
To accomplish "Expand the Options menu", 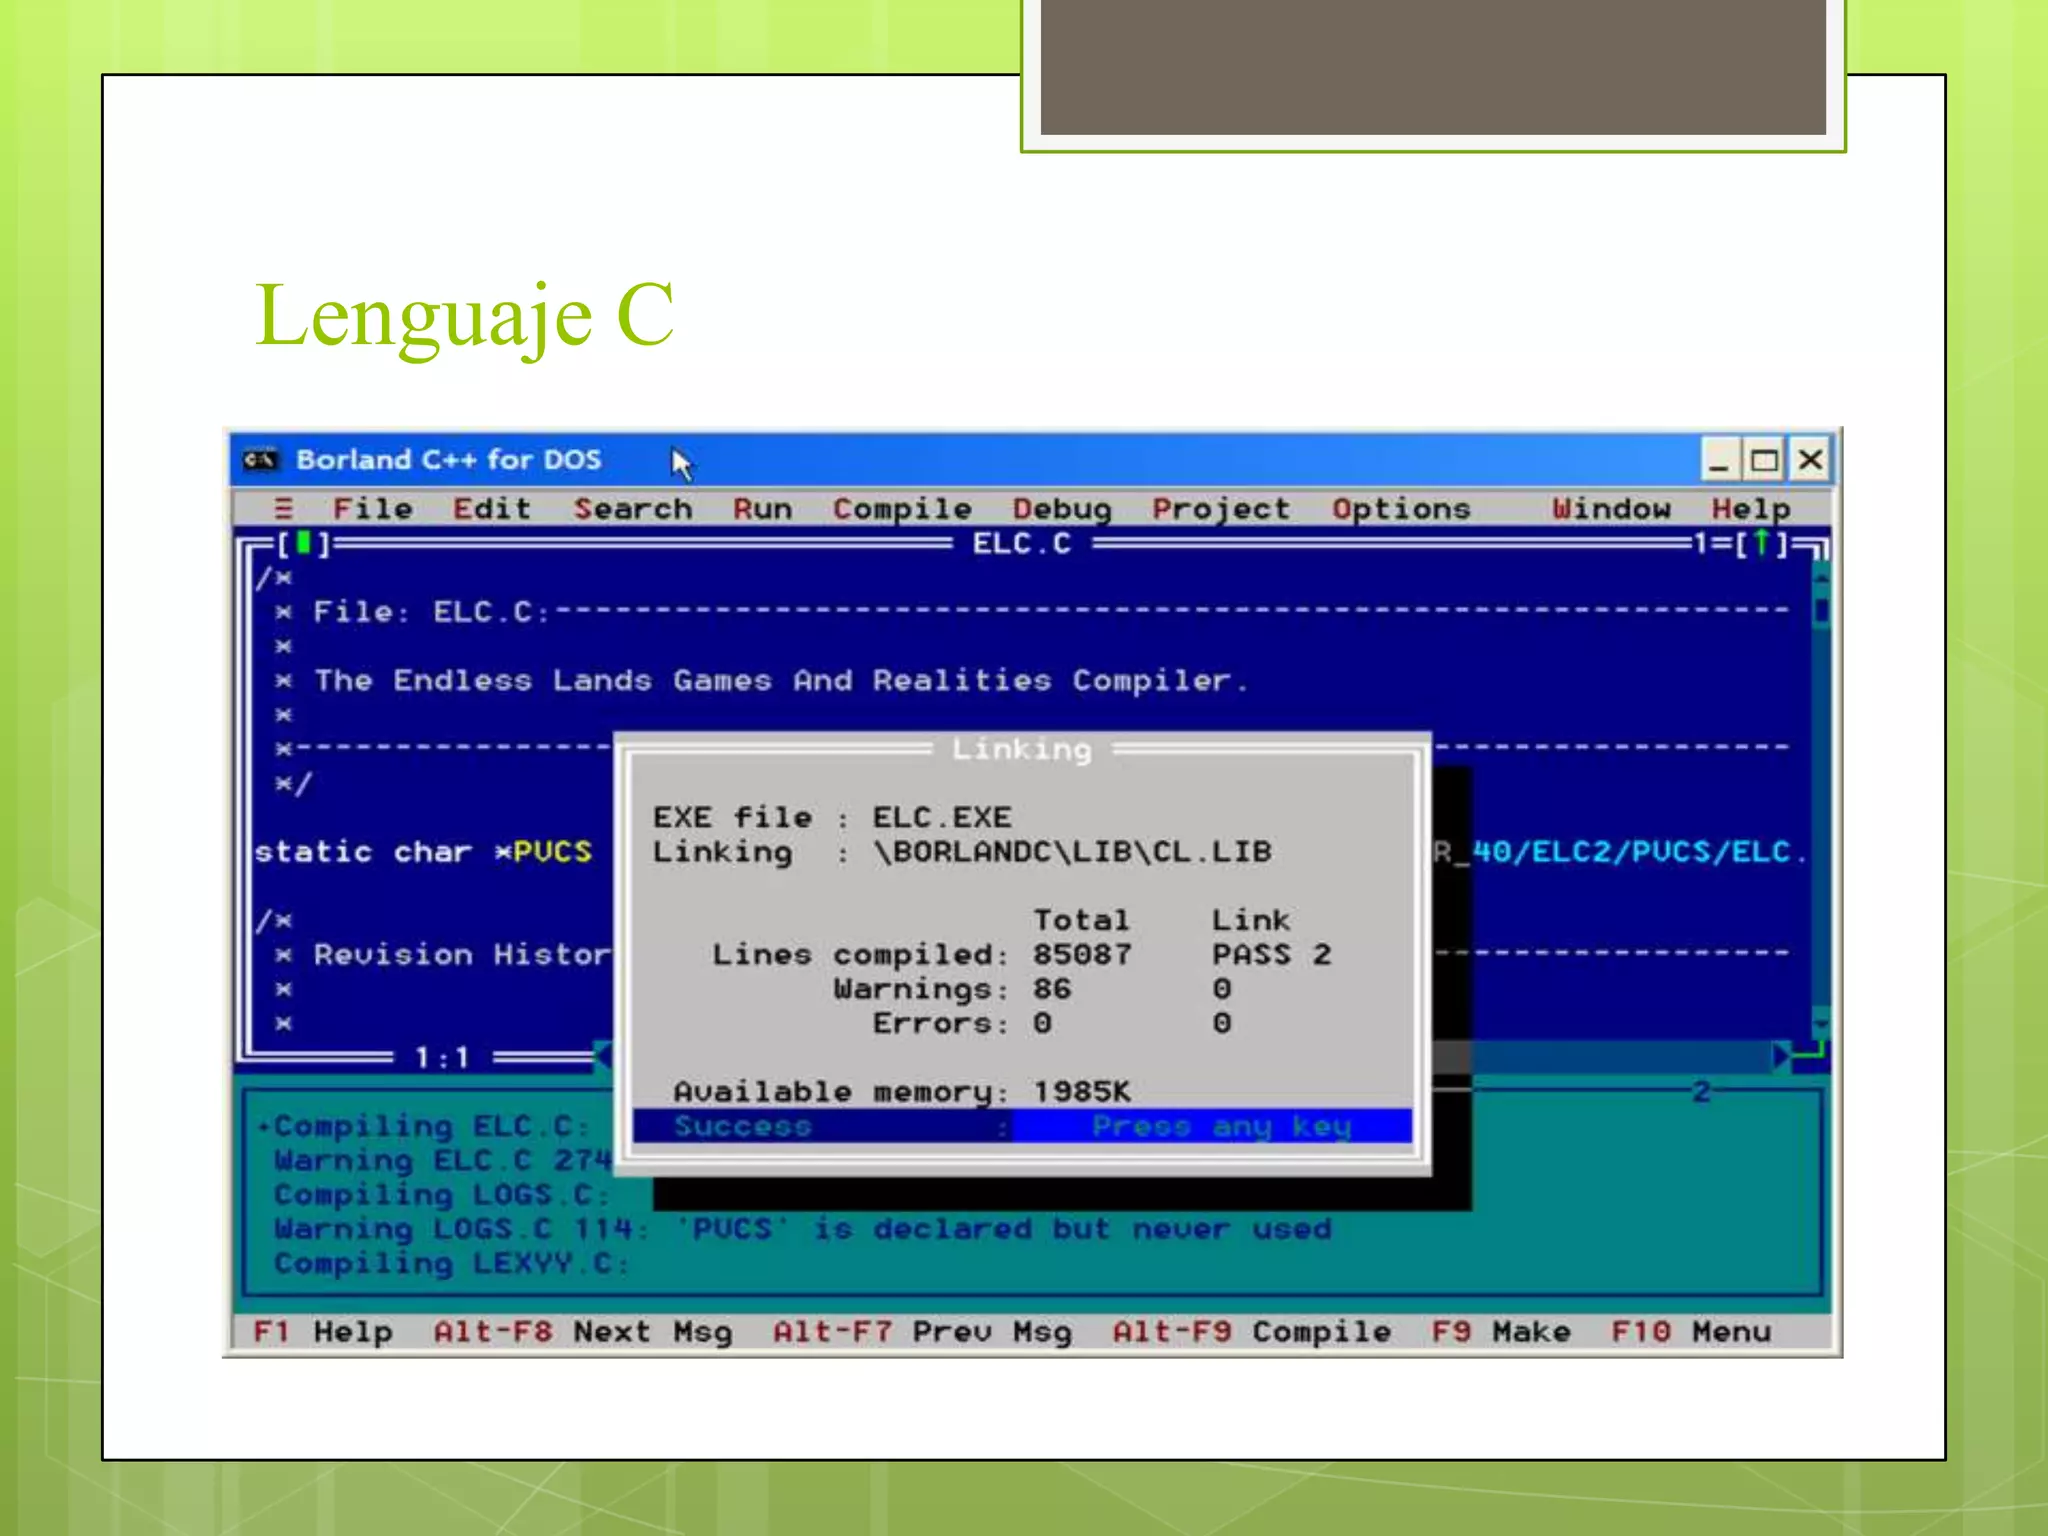I will click(1400, 509).
